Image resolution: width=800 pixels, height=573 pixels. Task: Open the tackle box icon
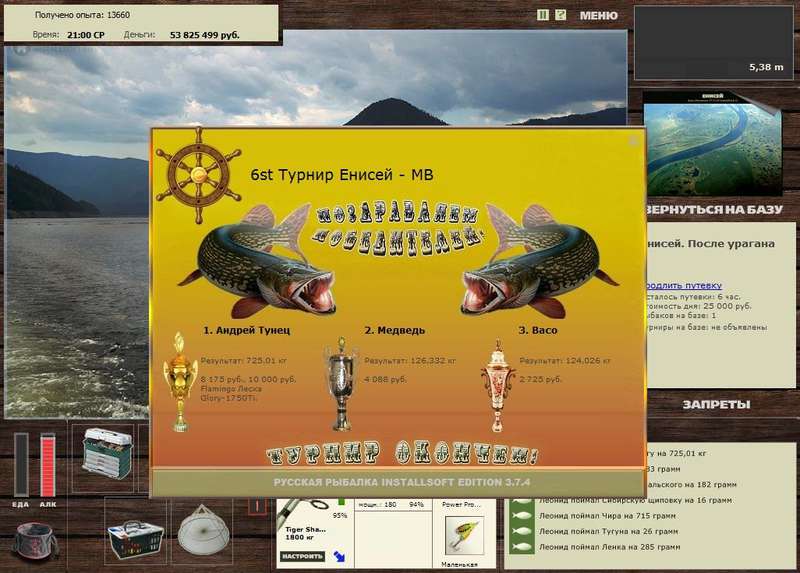[x=106, y=454]
